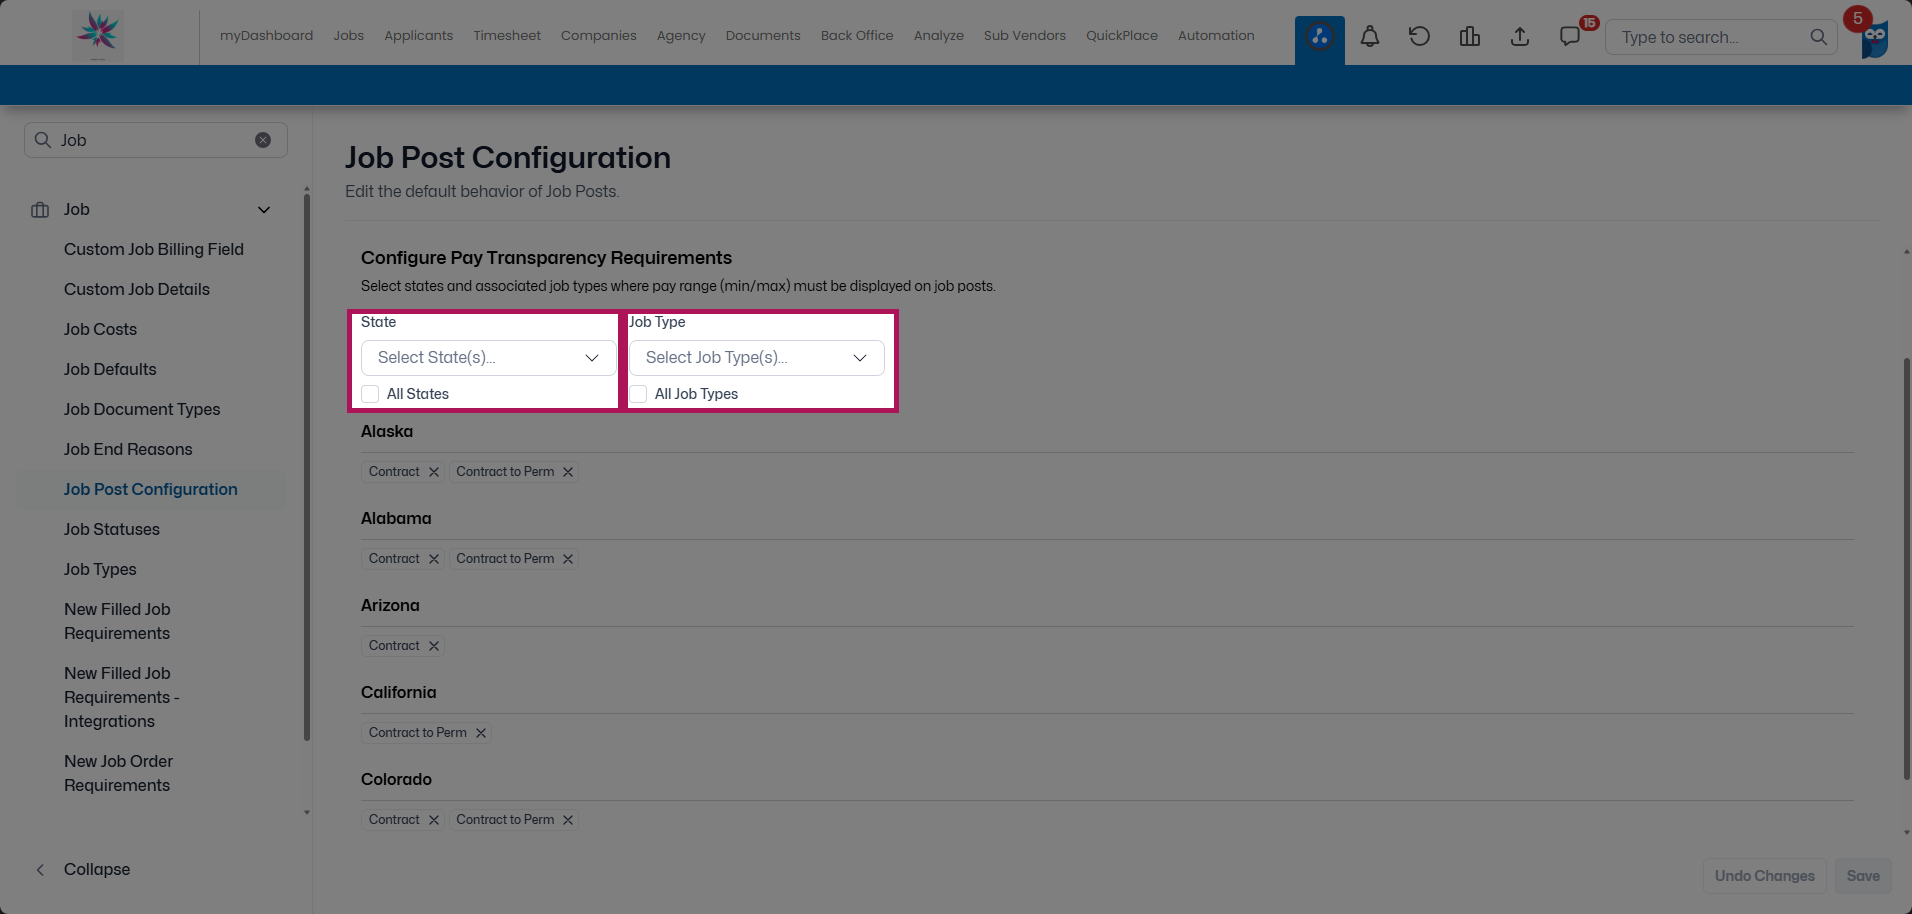Screen dimensions: 1912x914
Task: Select Job Post Configuration in sidebar
Action: pos(151,489)
